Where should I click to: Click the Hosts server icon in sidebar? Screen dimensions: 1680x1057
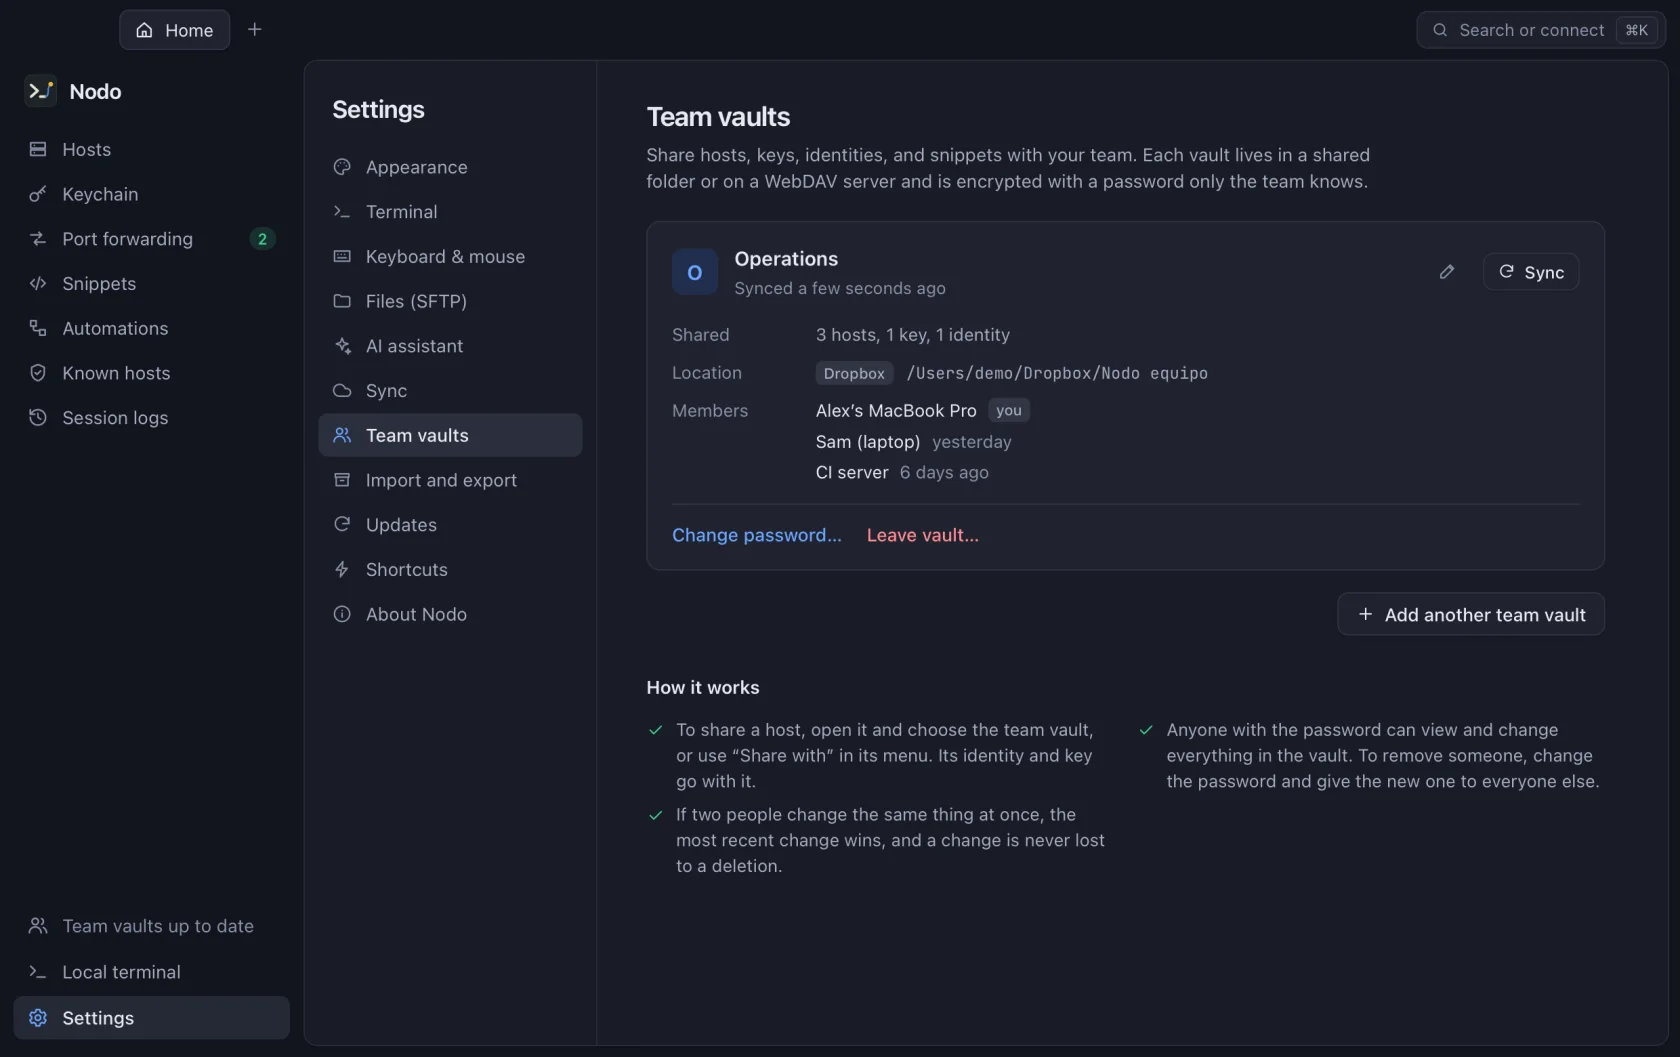(38, 149)
